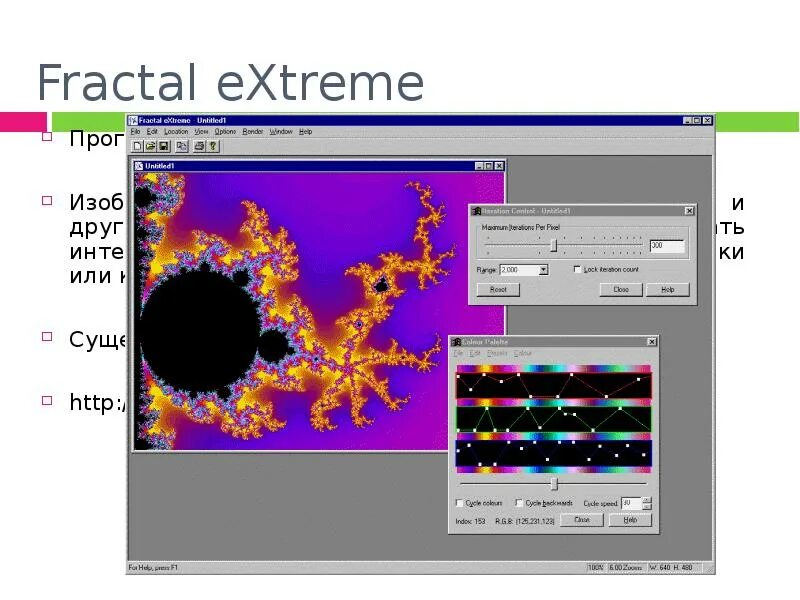The width and height of the screenshot is (800, 600).
Task: Click the 'Maximum Iterations Per Pixel' label
Action: click(x=520, y=228)
